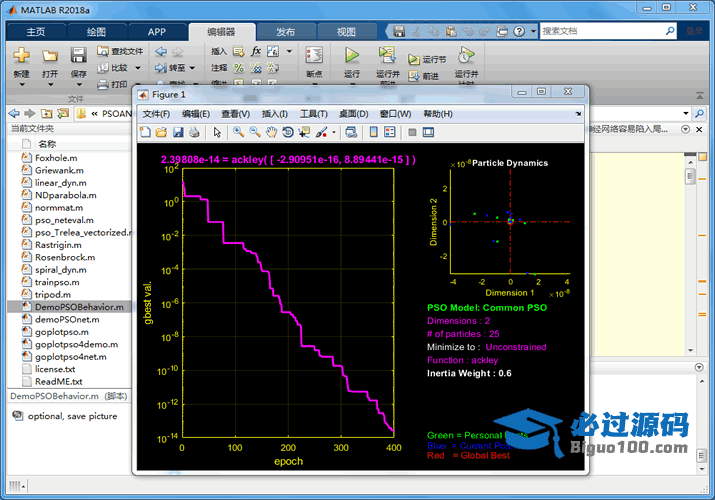The width and height of the screenshot is (715, 500).
Task: Open the 窗口(W) menu in Figure 1
Action: coord(395,114)
